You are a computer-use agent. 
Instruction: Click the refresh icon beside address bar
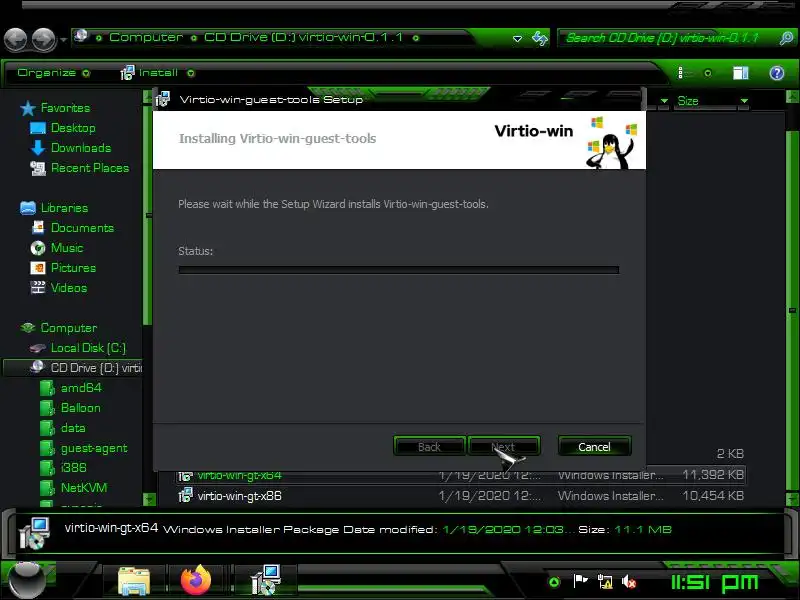coord(539,38)
